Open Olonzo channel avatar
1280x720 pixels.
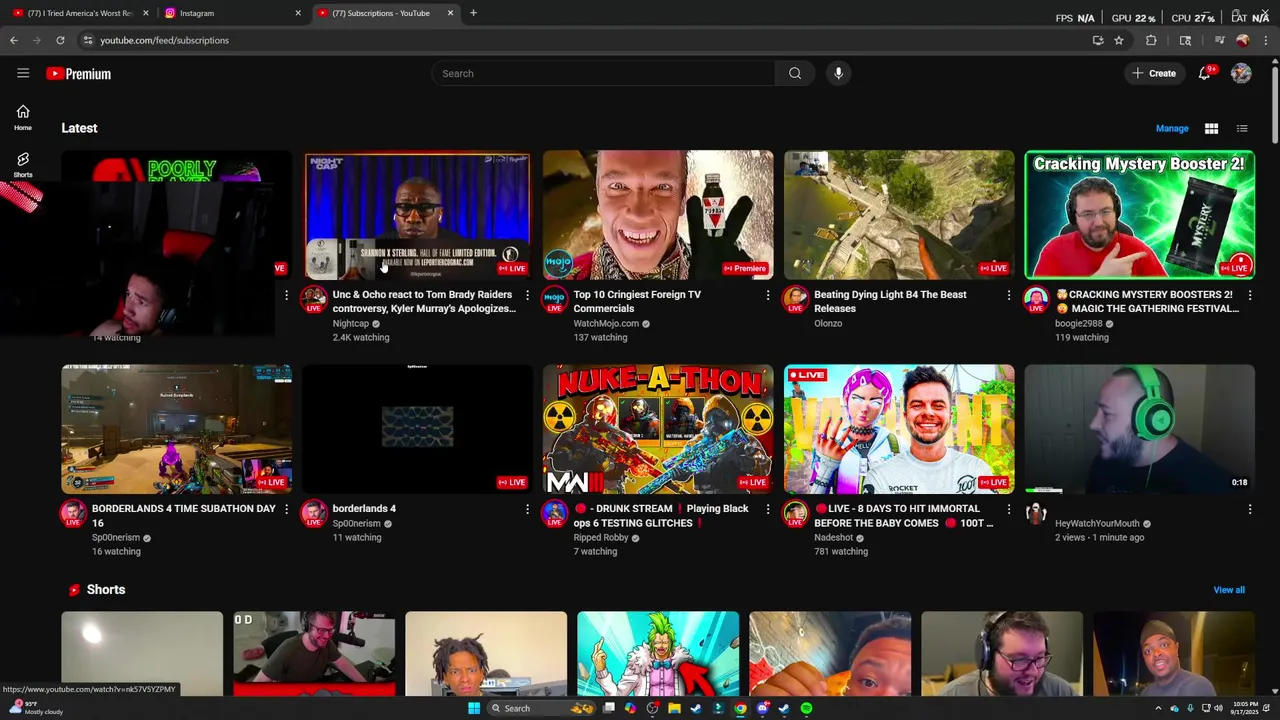tap(795, 298)
